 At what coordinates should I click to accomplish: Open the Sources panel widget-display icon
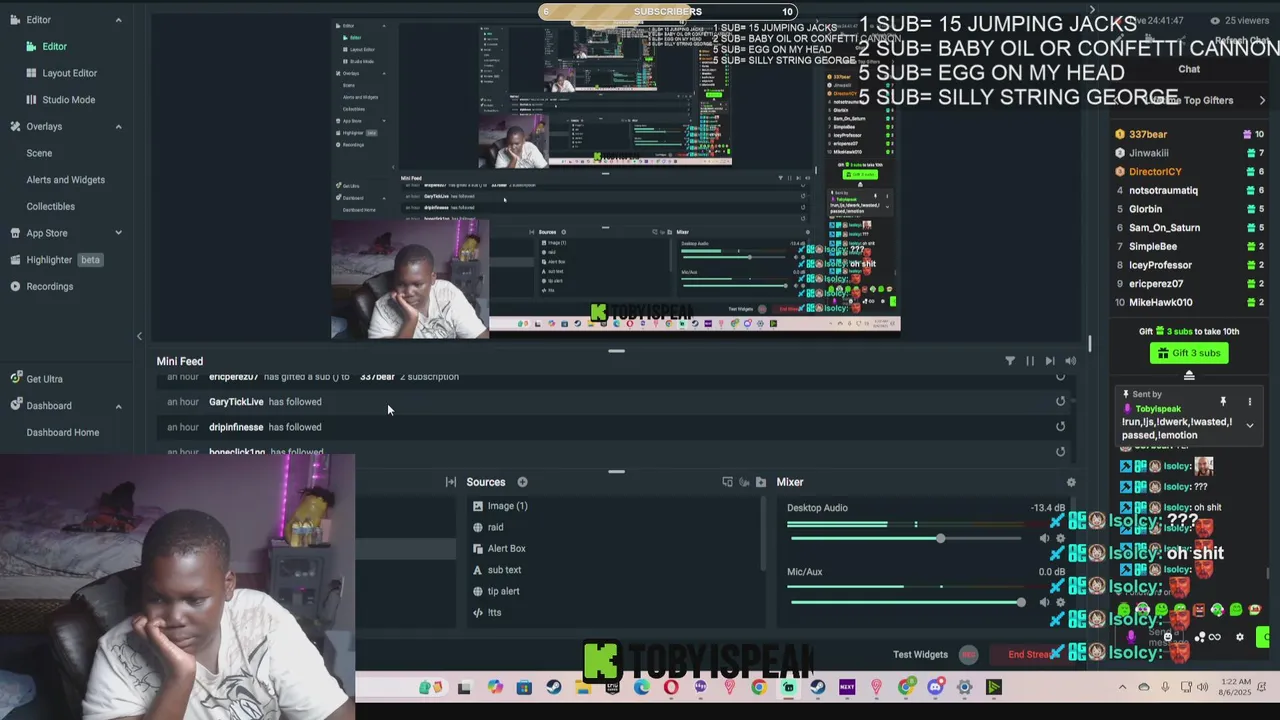click(727, 482)
